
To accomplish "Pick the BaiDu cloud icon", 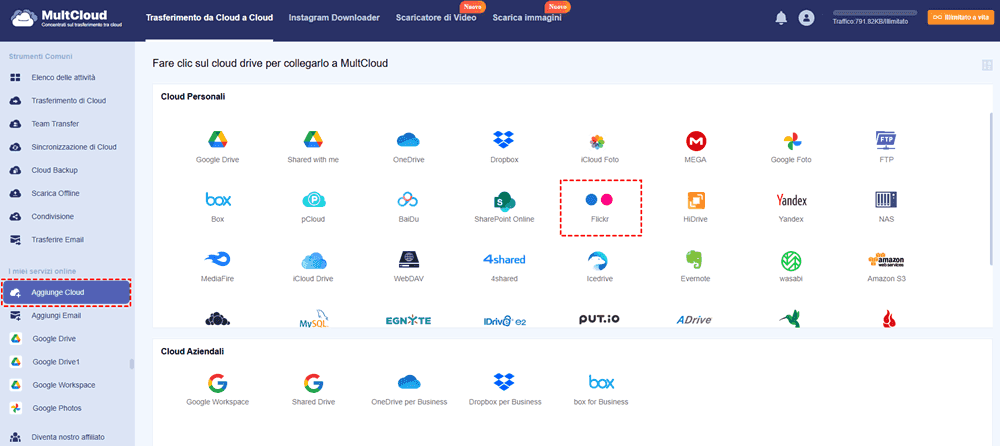I will (x=408, y=200).
